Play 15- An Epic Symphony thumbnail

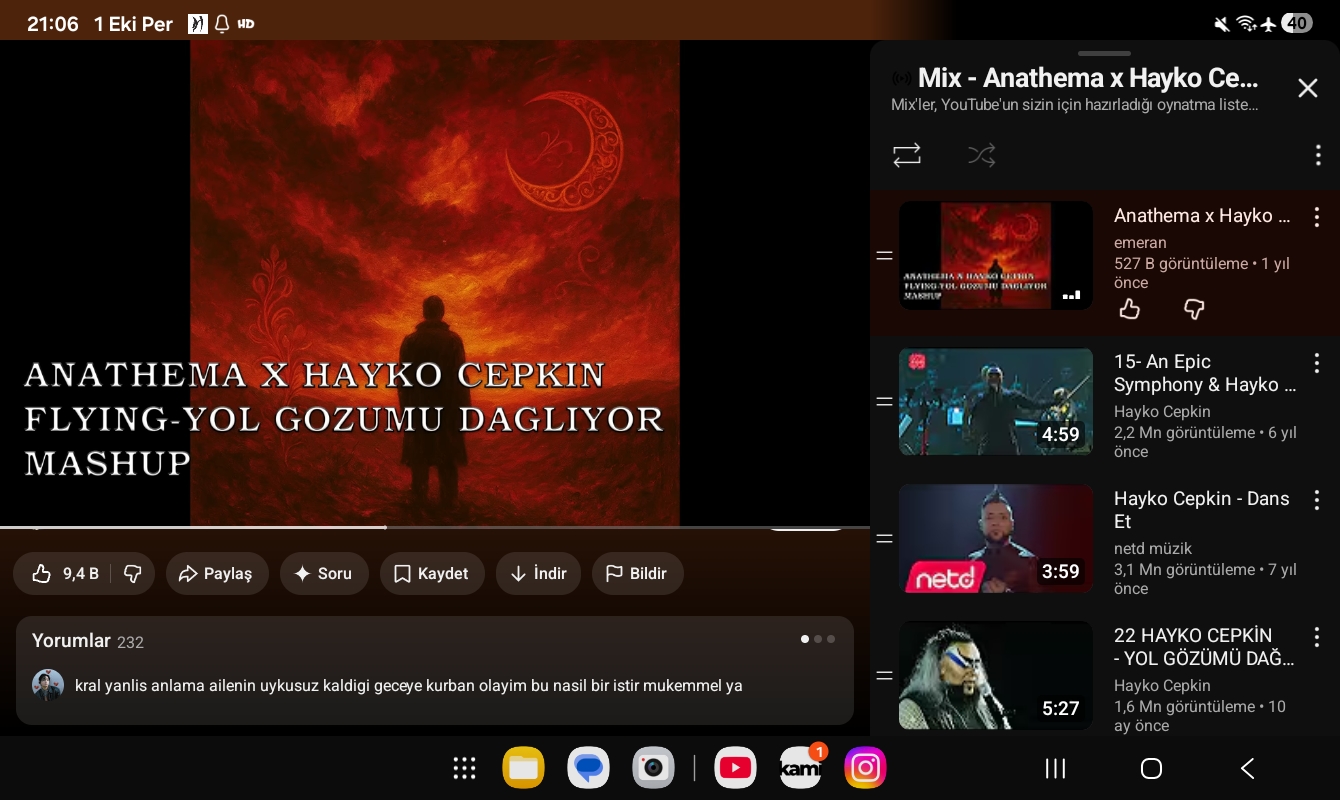[996, 402]
